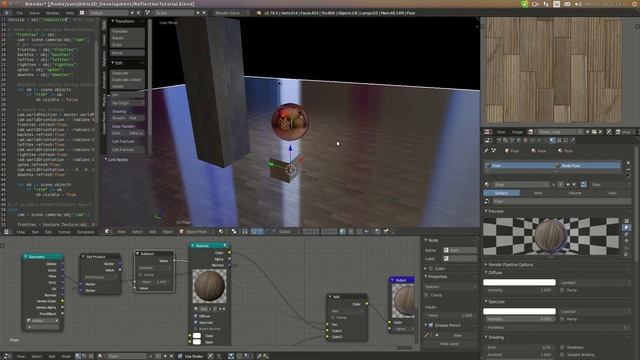Click the Duplicate Linked button

127,80
